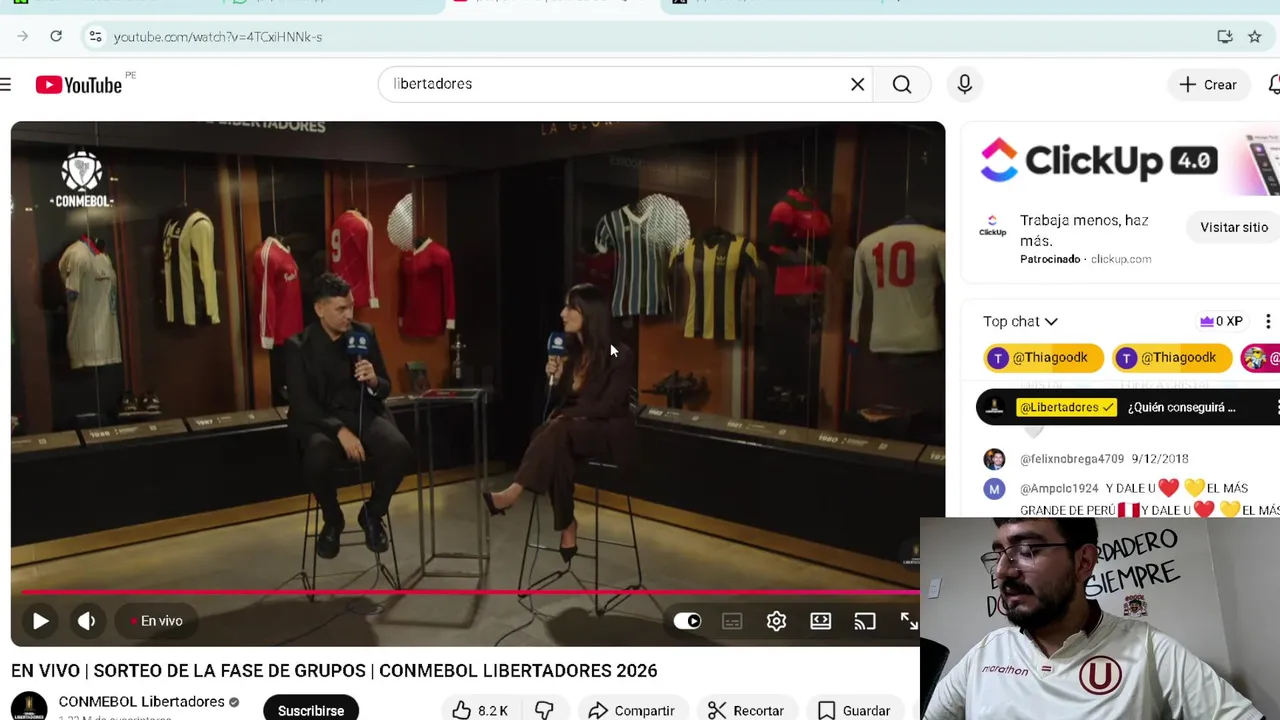Open the 0 XP crown points

coord(1221,321)
